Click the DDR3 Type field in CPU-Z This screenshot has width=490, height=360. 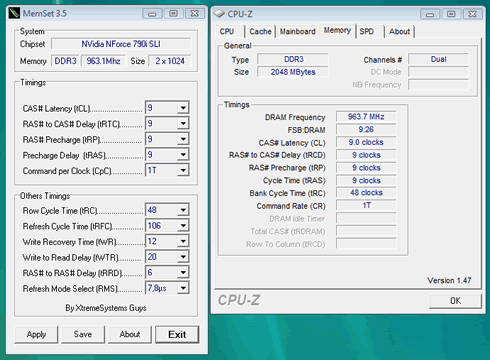tap(293, 59)
